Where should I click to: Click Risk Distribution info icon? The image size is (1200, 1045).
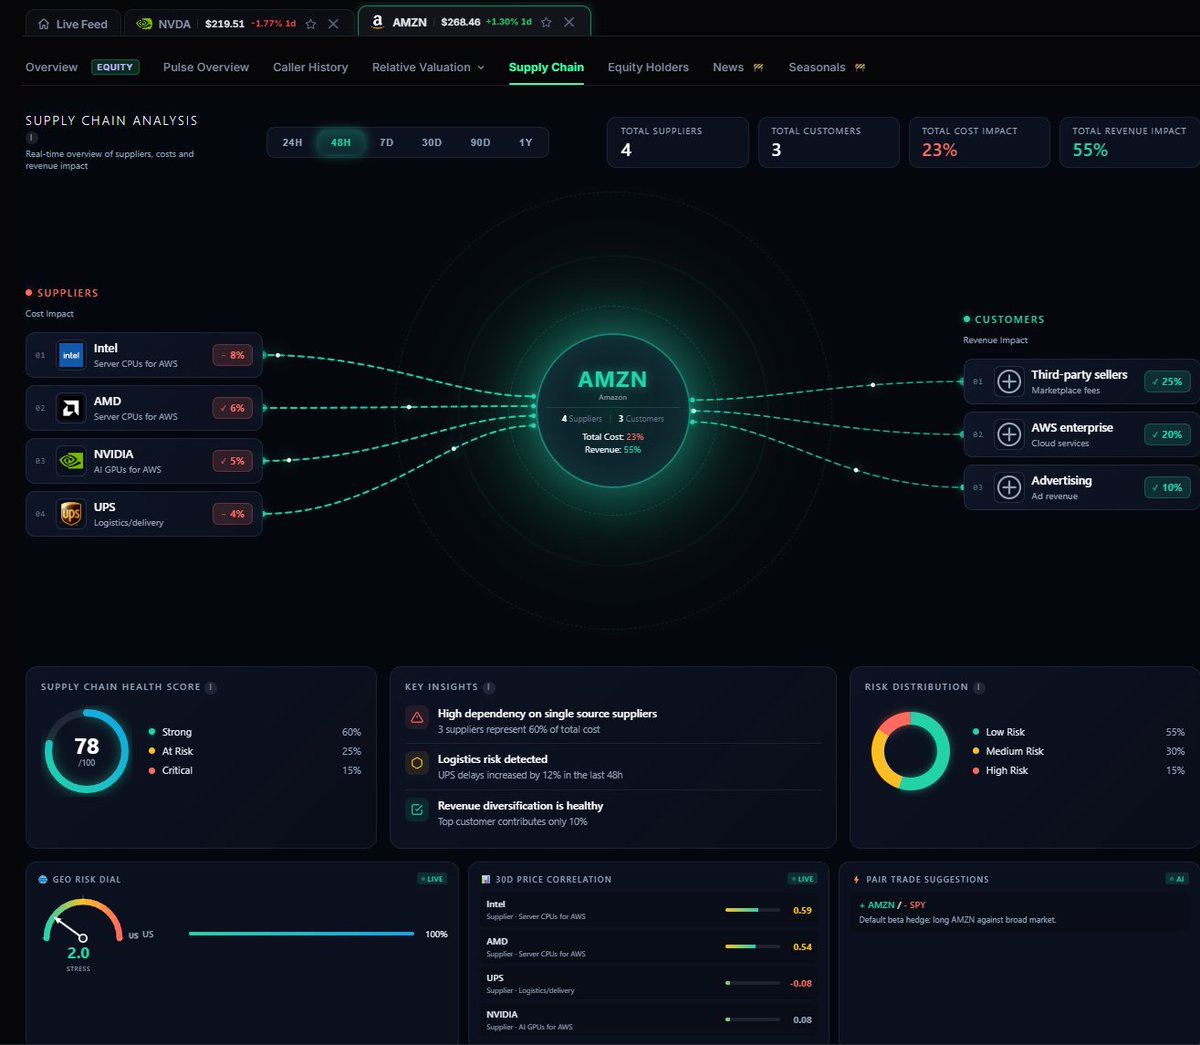(x=979, y=687)
